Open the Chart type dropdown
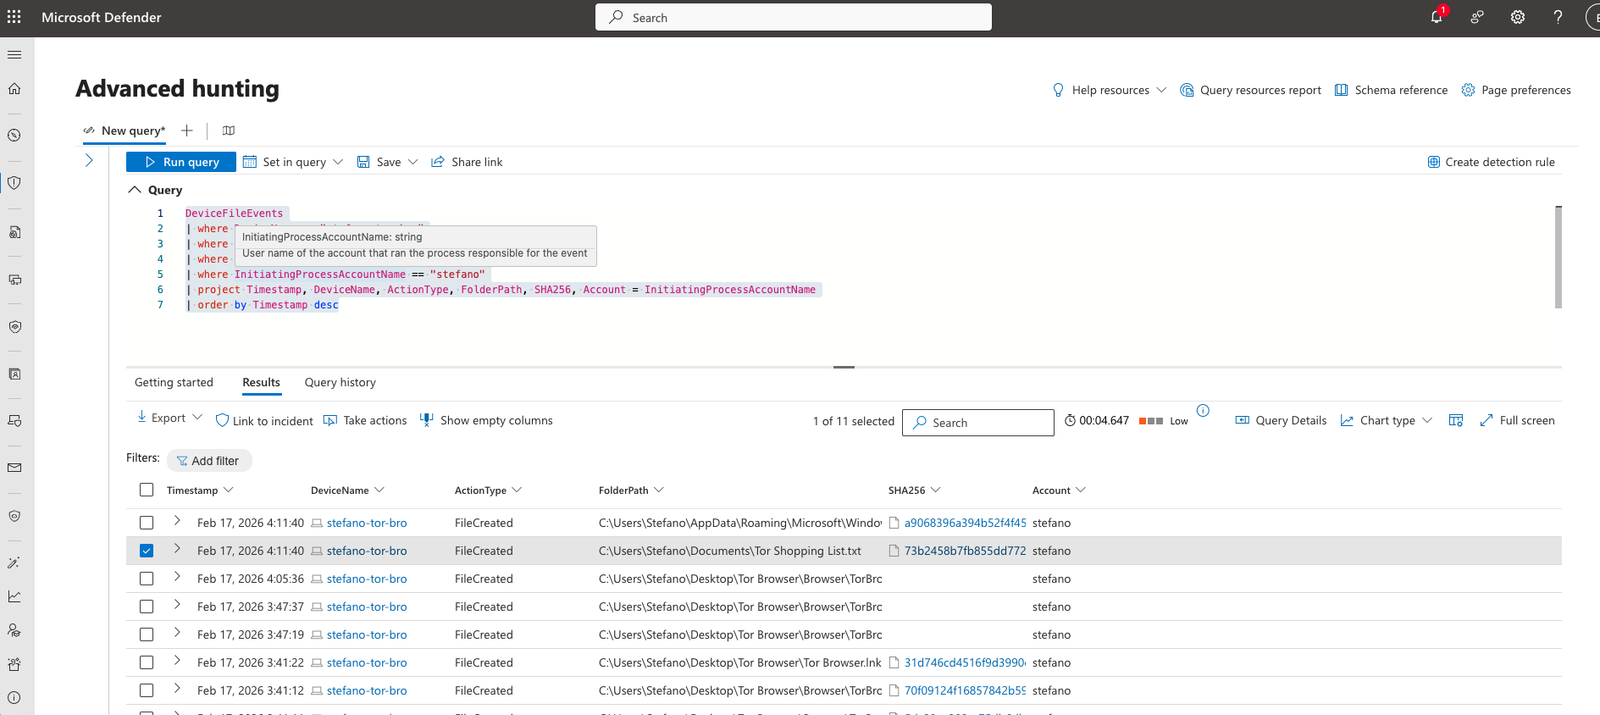This screenshot has width=1600, height=715. coord(1386,420)
